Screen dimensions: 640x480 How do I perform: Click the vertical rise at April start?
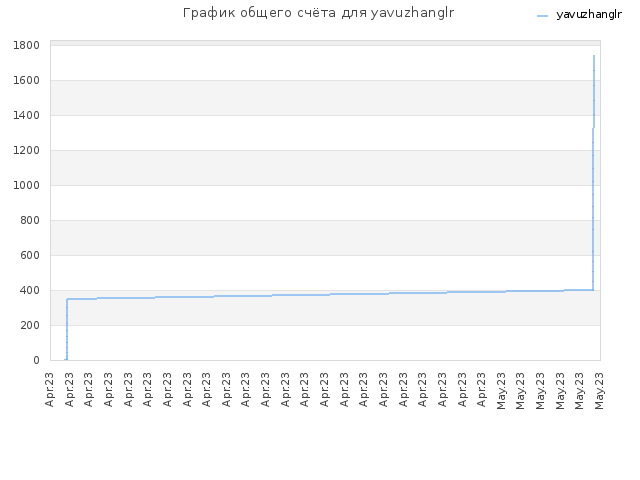pyautogui.click(x=67, y=329)
